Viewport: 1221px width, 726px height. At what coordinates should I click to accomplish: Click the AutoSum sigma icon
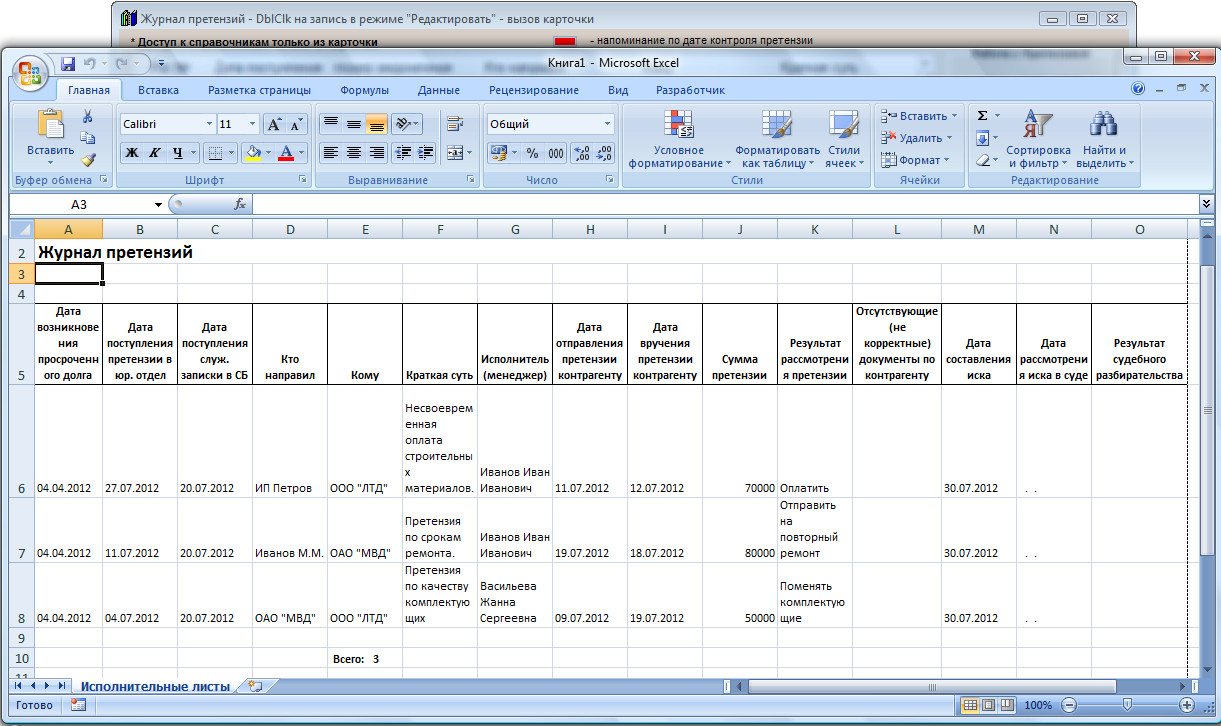click(982, 116)
